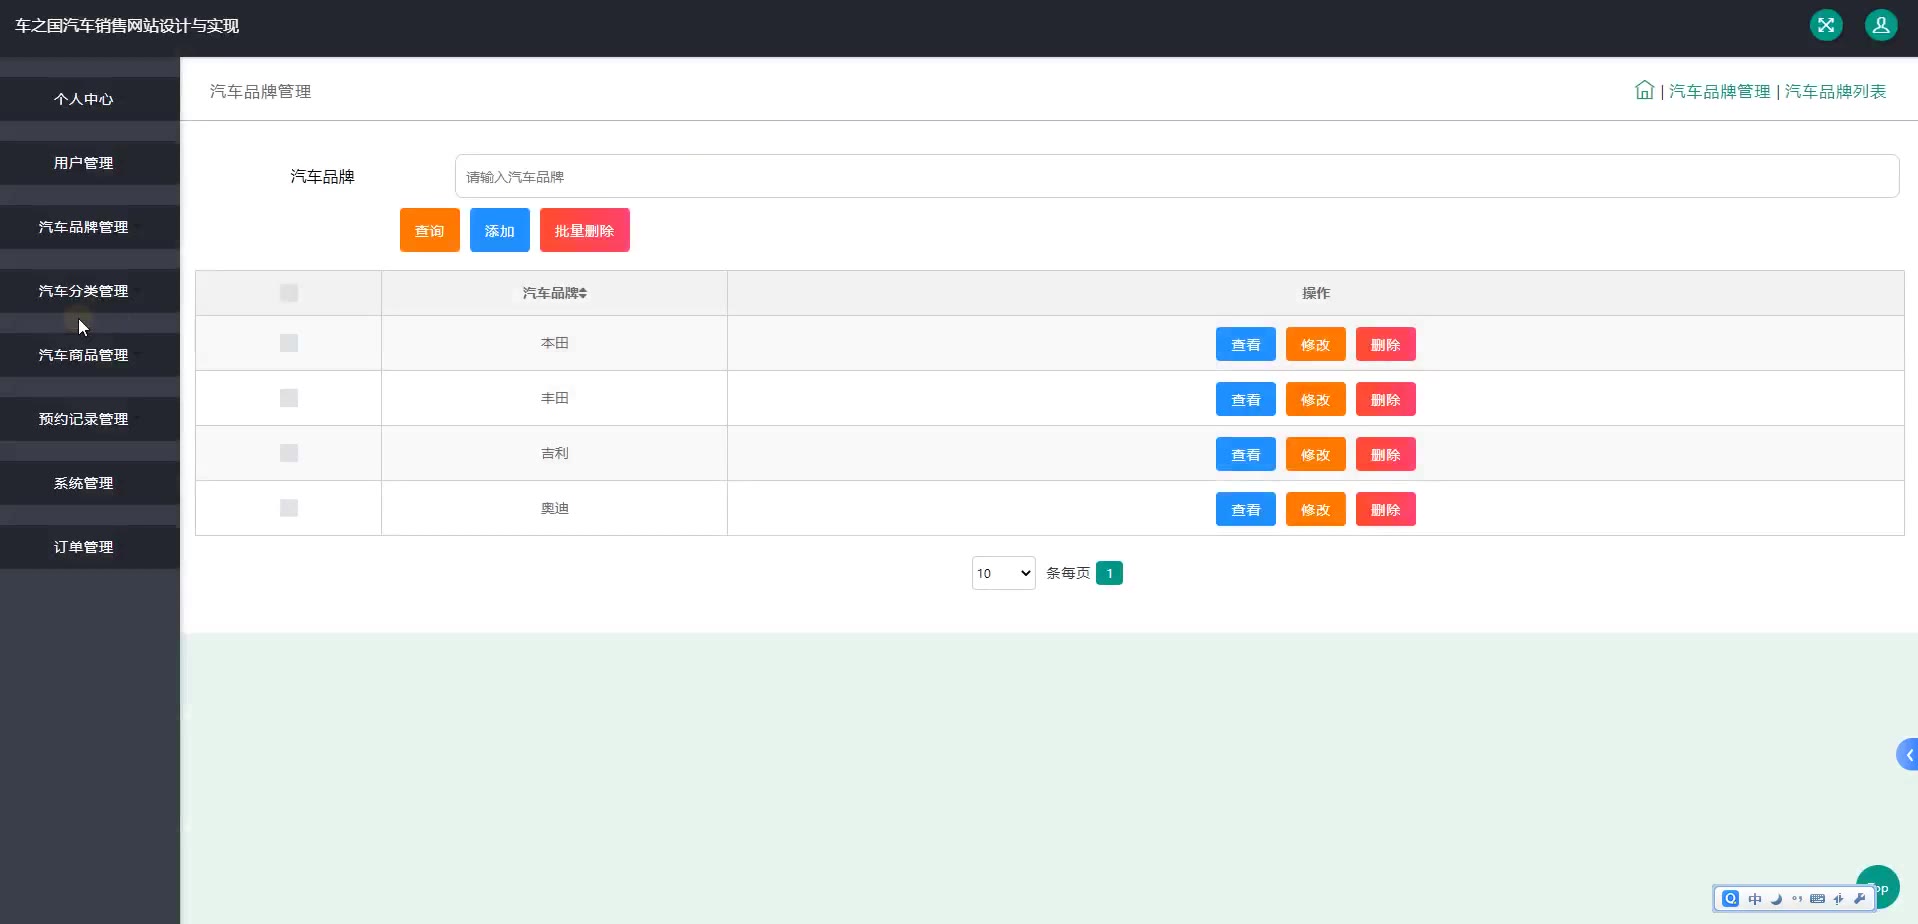Open the user profile icon in header

(1881, 25)
